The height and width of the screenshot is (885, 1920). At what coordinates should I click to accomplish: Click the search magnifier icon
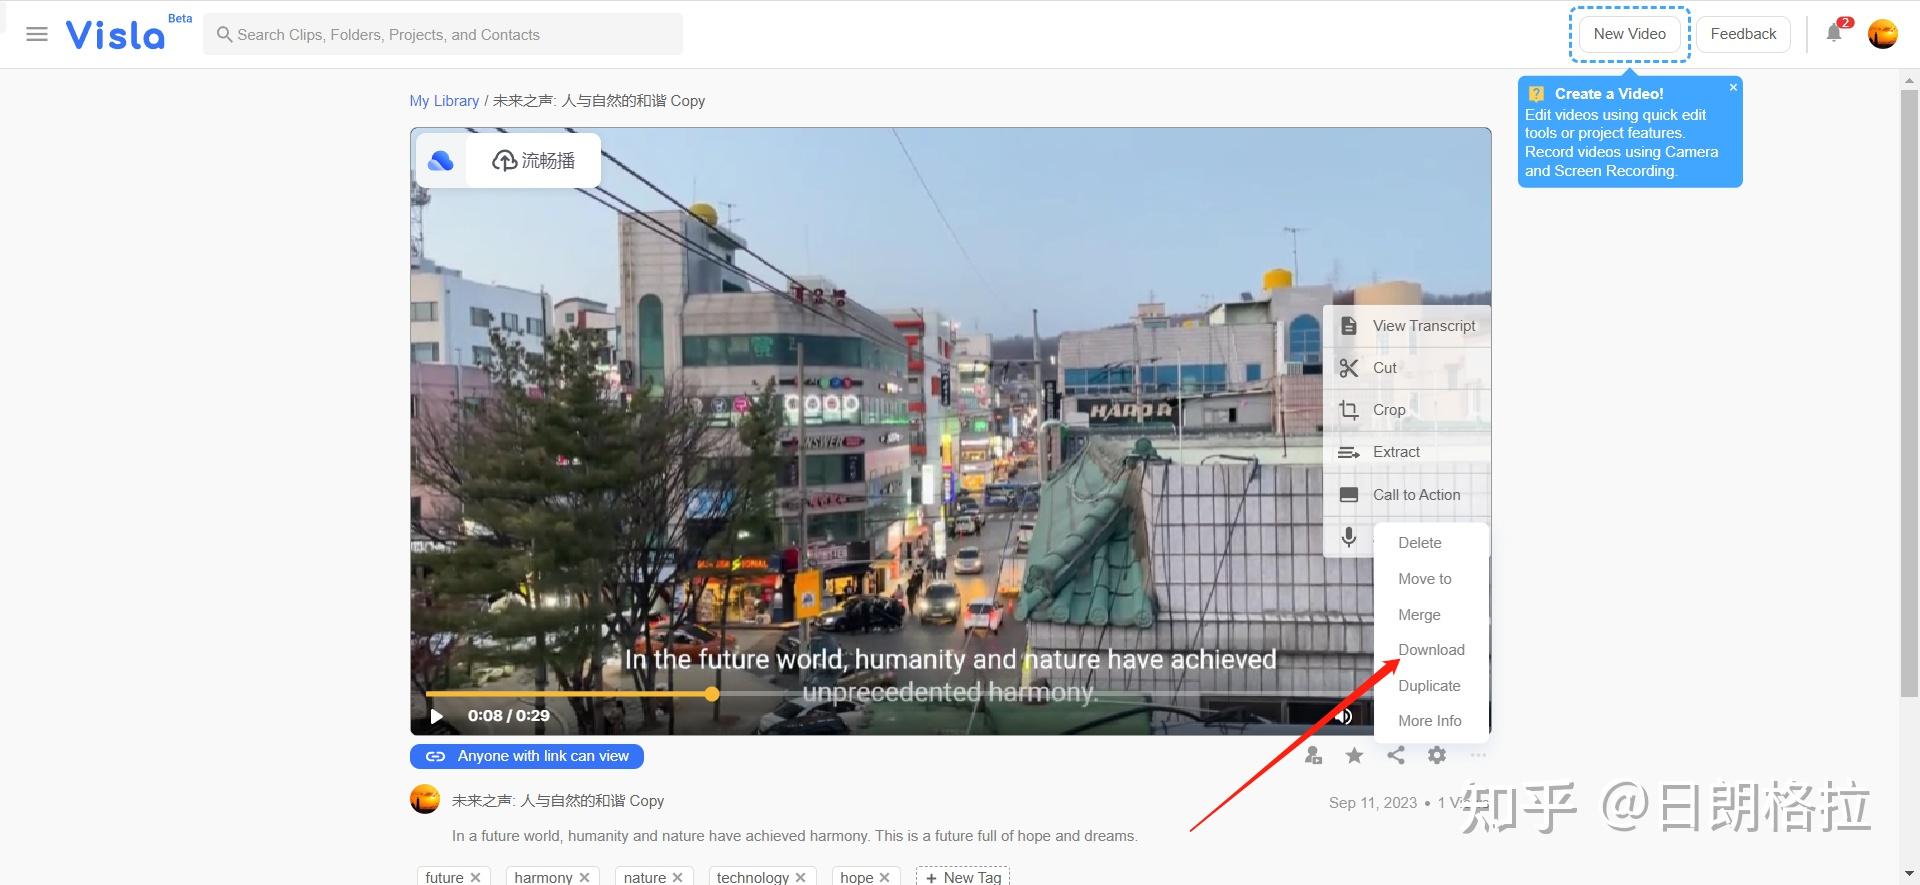click(x=225, y=34)
